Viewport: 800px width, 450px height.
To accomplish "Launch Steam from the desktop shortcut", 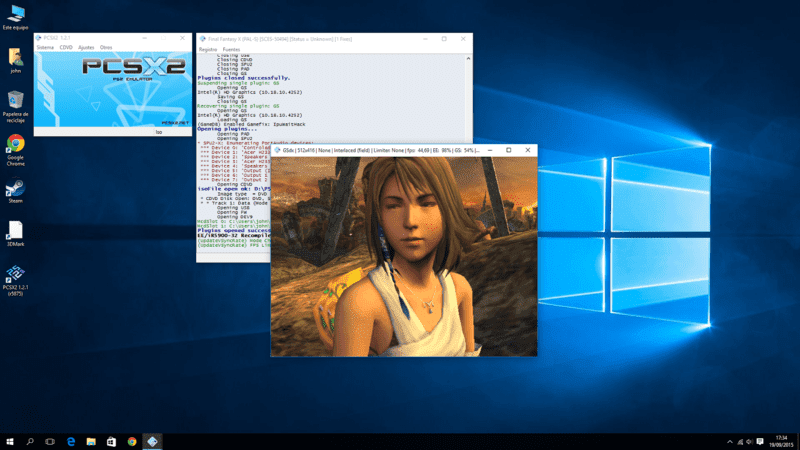I will [15, 190].
